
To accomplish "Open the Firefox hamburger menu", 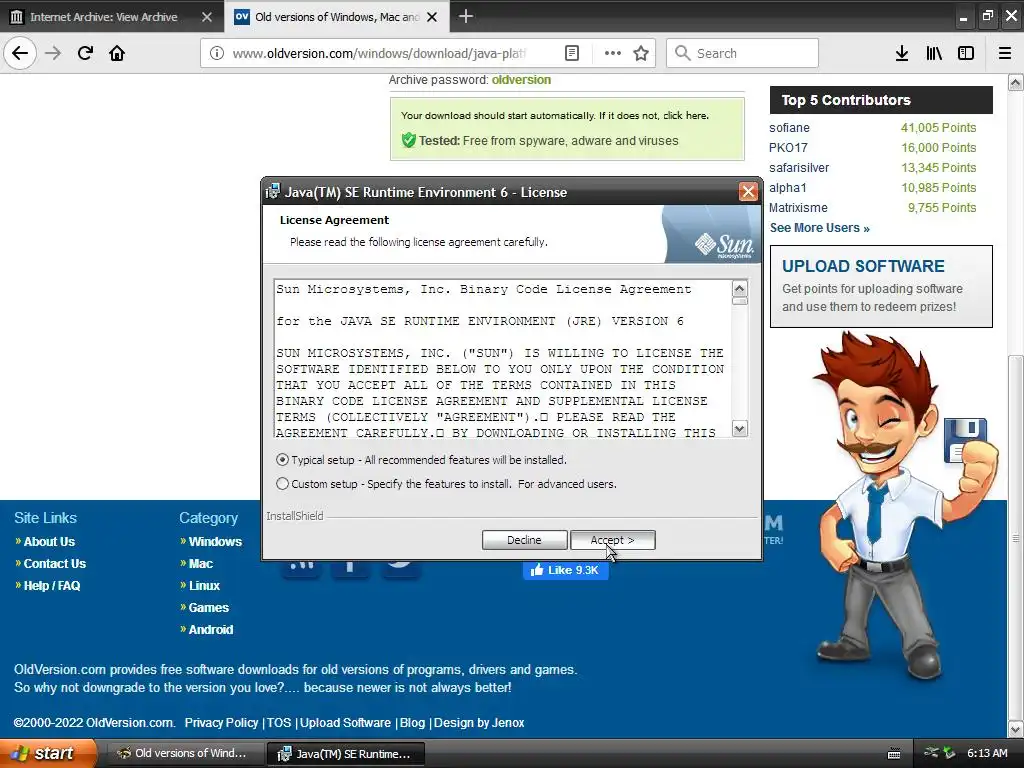I will coord(1005,54).
